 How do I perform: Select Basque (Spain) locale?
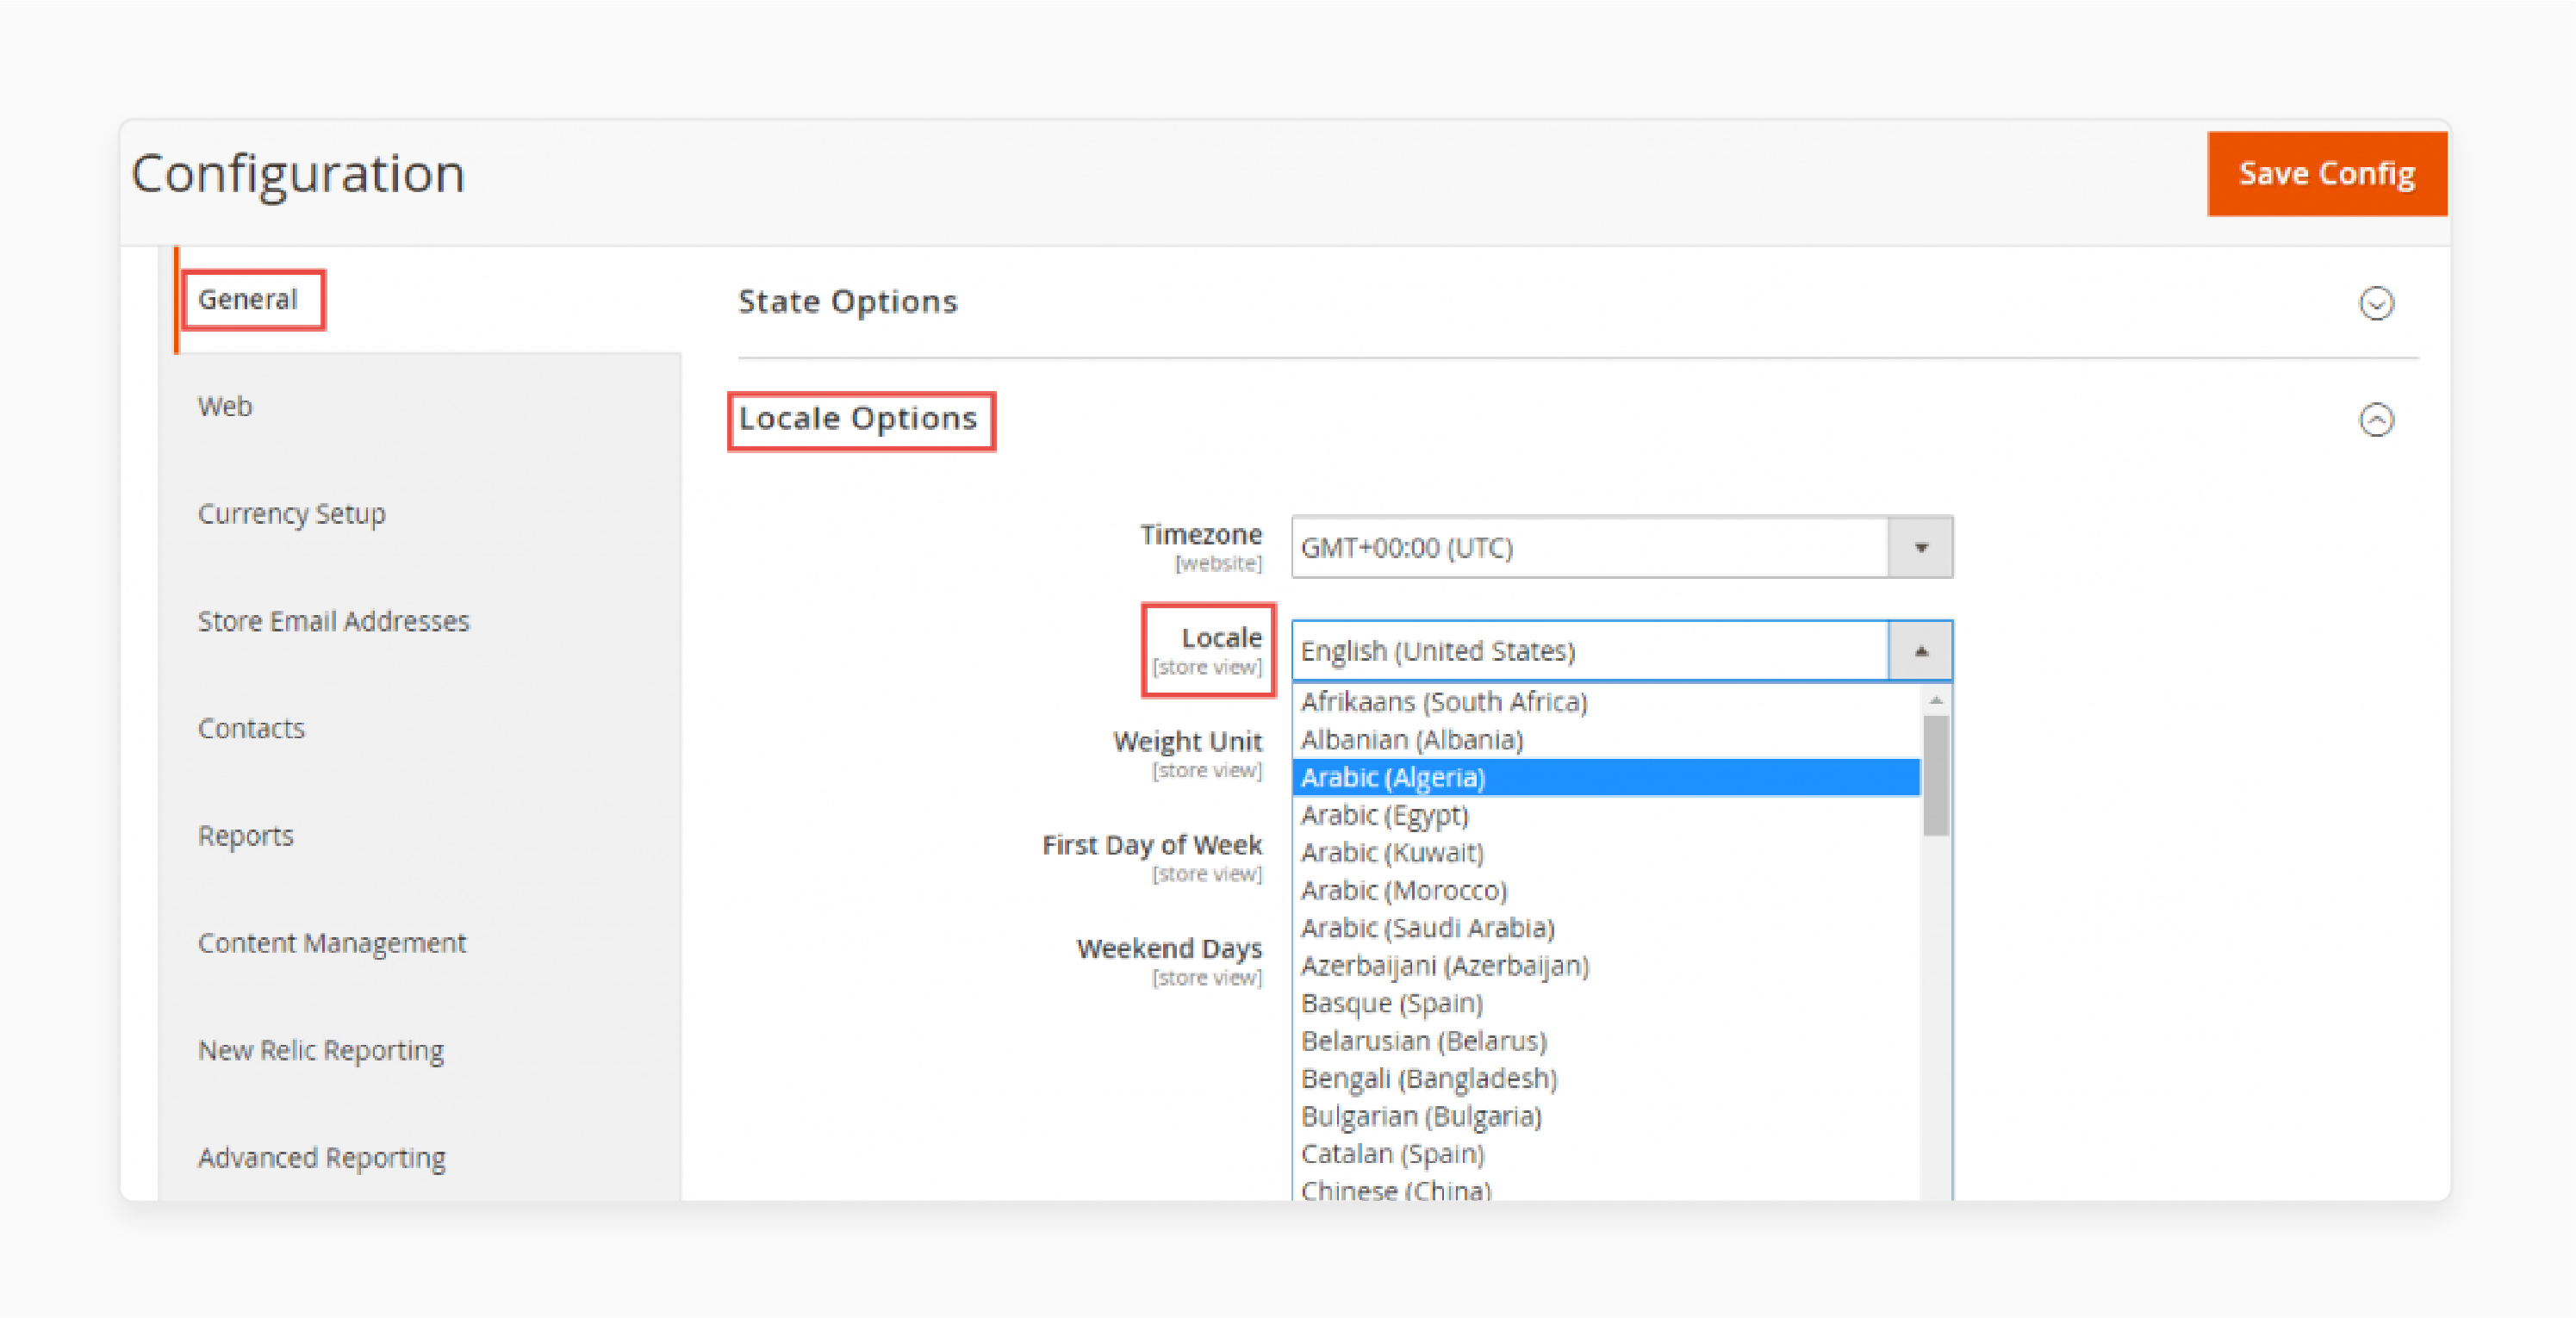click(1606, 1003)
